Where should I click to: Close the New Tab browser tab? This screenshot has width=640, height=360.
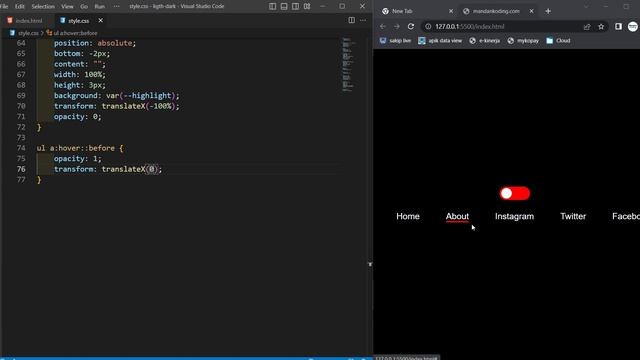(451, 11)
